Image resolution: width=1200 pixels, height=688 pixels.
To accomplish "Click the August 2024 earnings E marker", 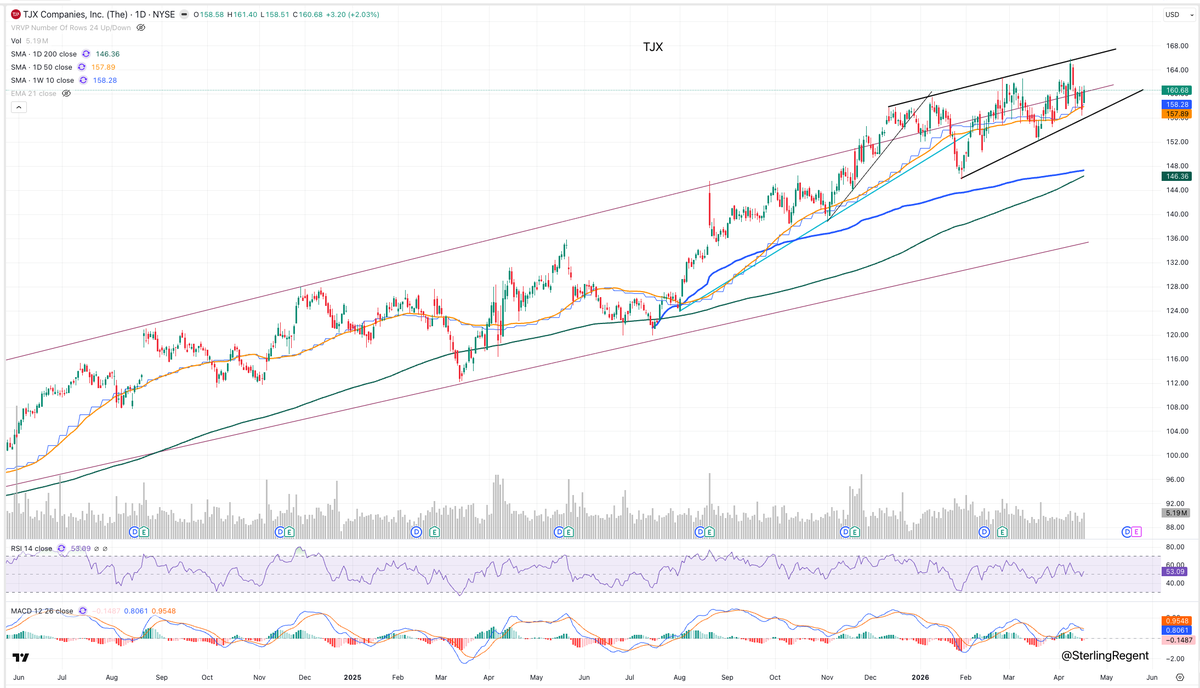I will pyautogui.click(x=145, y=531).
